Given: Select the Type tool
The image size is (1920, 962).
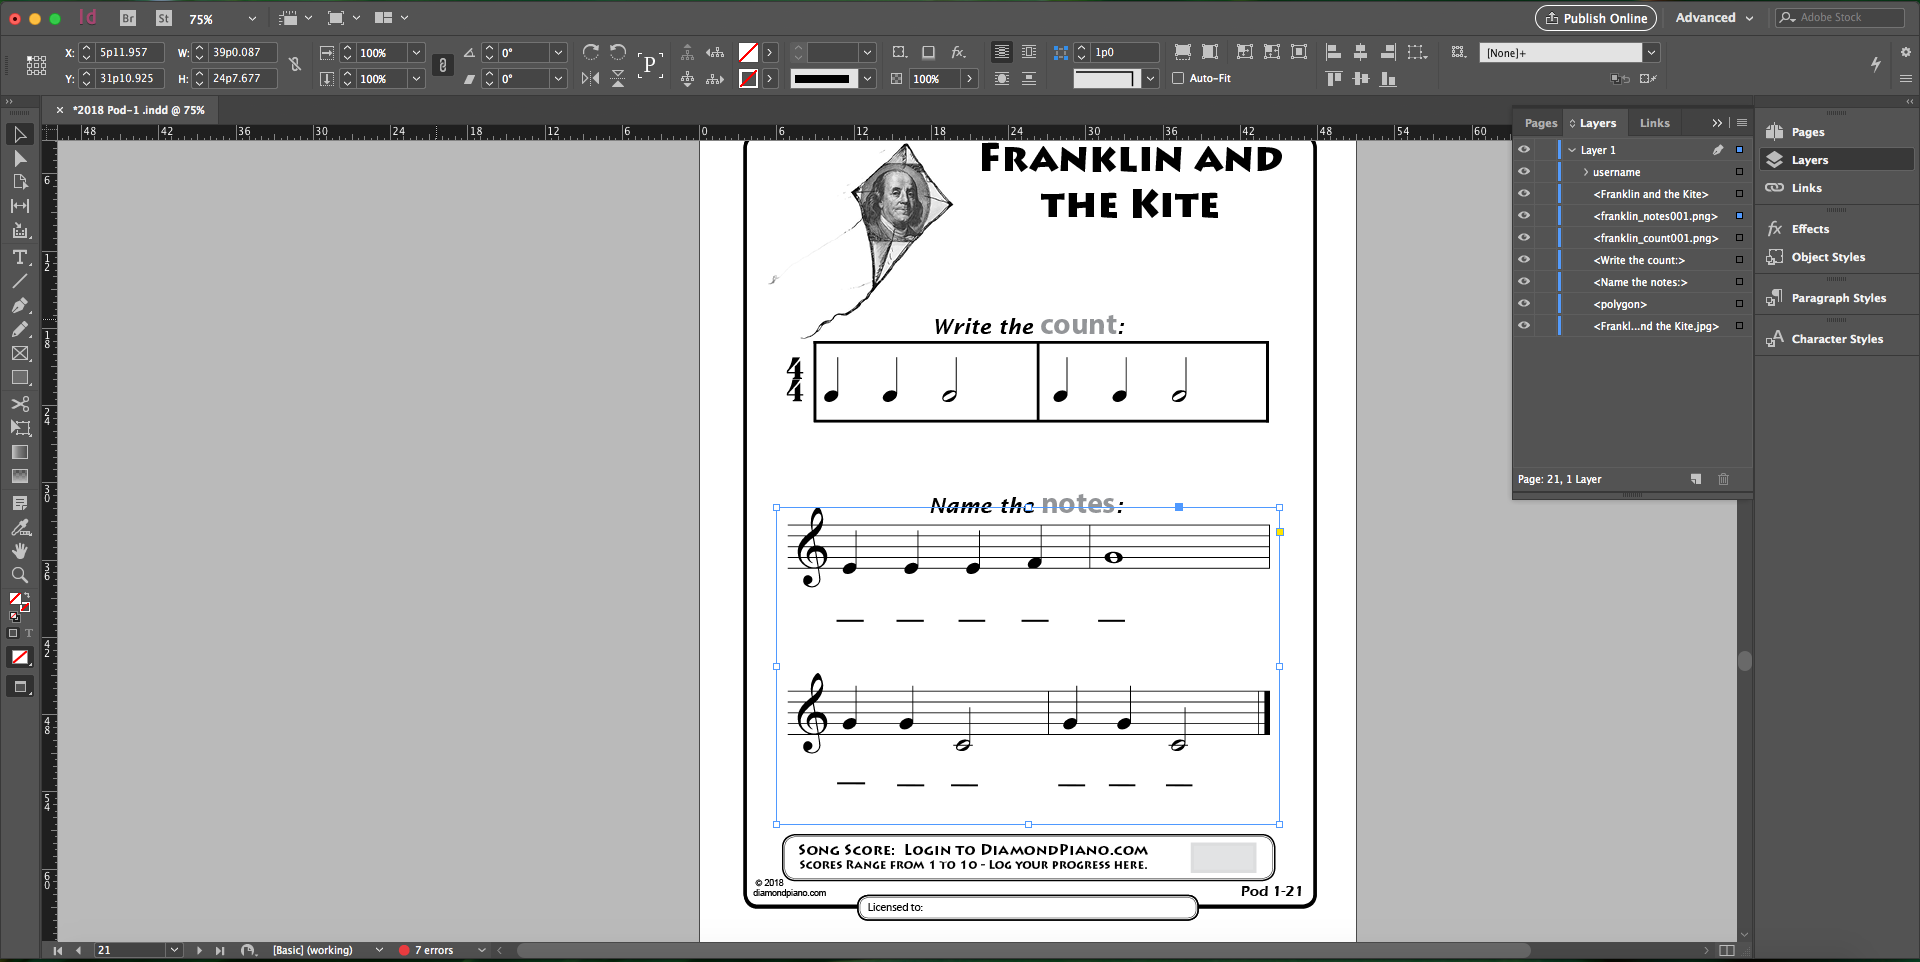Looking at the screenshot, I should (20, 258).
